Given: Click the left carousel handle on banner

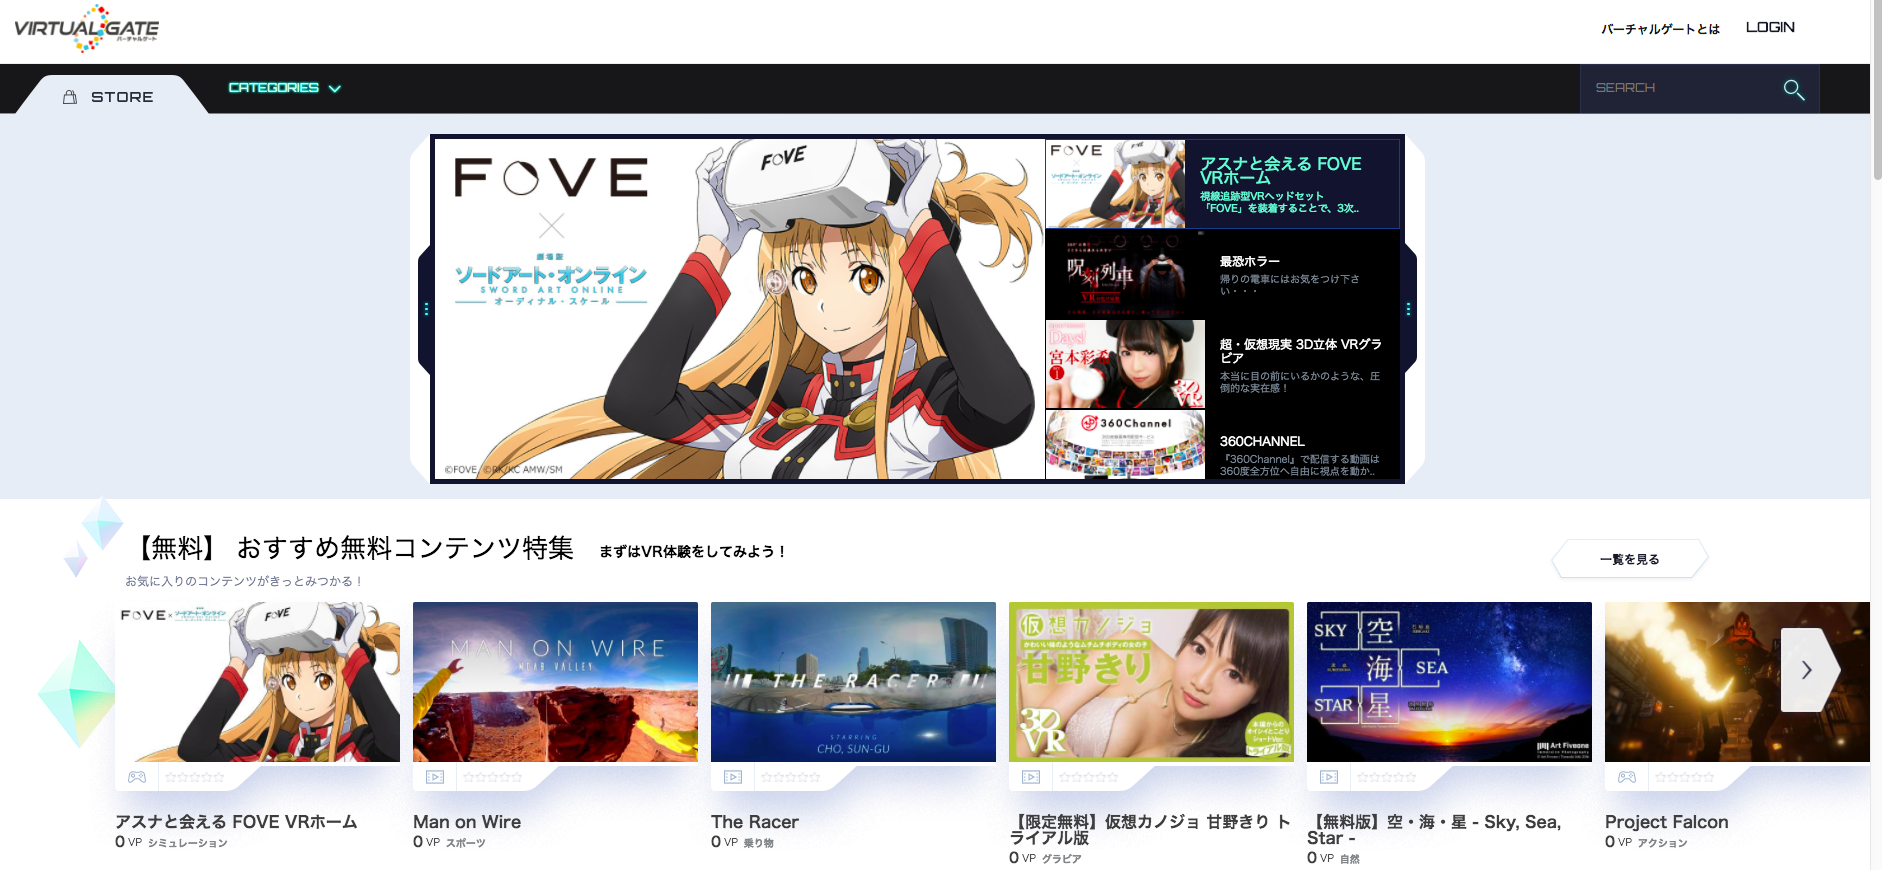Looking at the screenshot, I should 425,310.
